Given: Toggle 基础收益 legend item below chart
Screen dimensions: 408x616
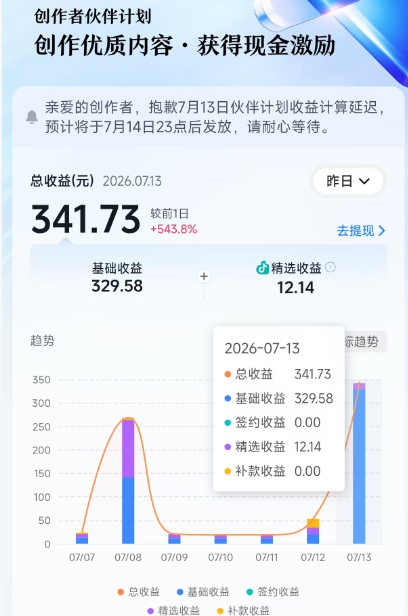Looking at the screenshot, I should coord(203,592).
